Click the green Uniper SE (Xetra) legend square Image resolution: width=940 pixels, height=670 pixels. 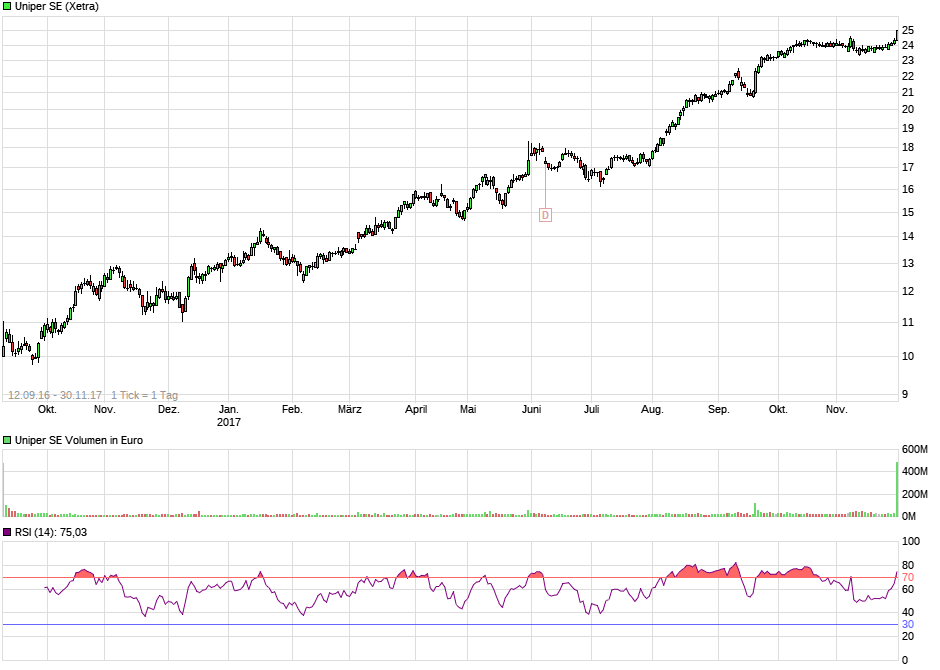coord(7,7)
